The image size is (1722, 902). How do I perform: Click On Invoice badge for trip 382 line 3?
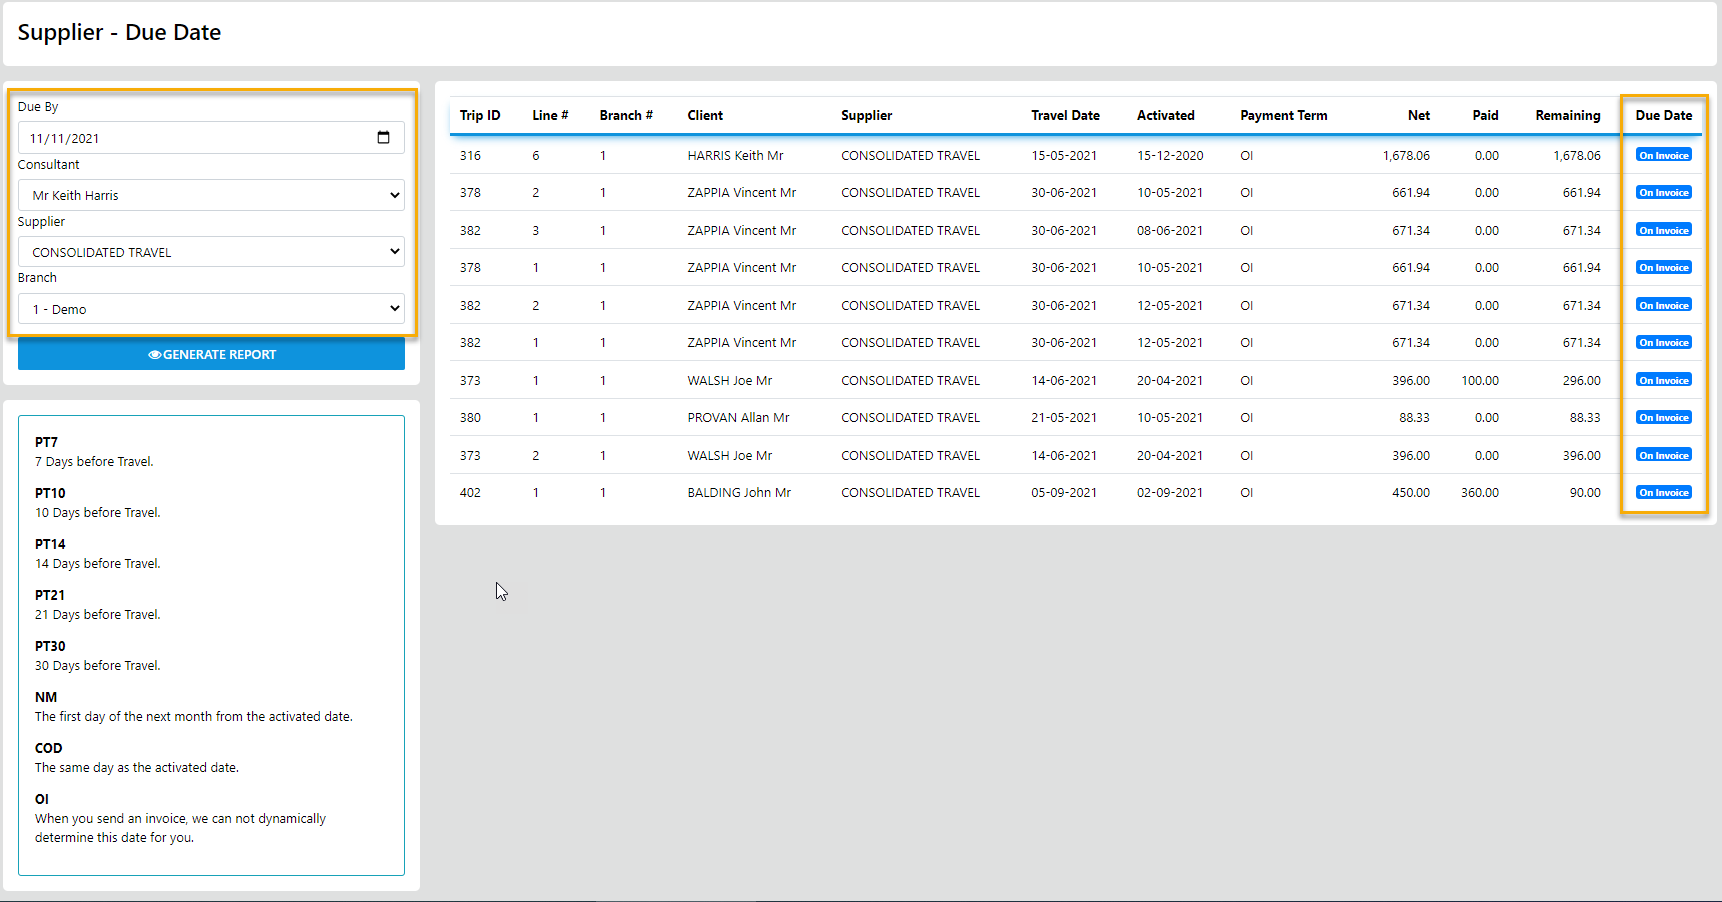click(x=1663, y=230)
